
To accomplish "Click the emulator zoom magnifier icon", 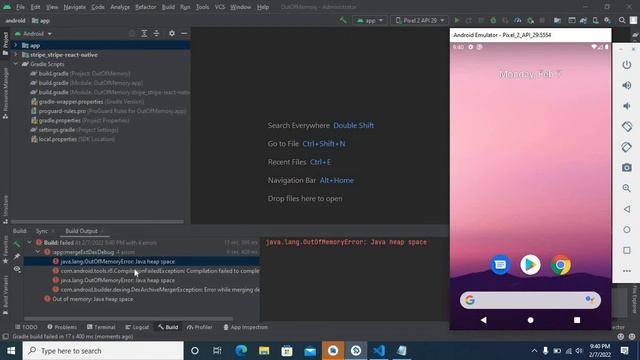I will (x=627, y=188).
